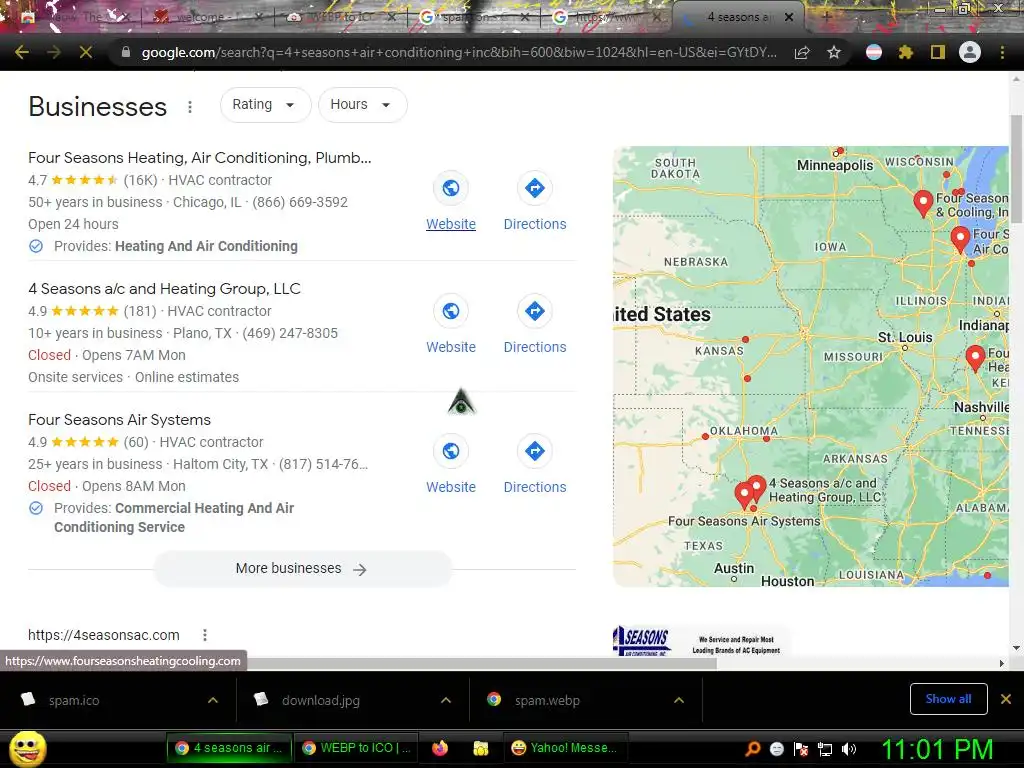Click the search magnifier tray icon
The width and height of the screenshot is (1024, 768).
coord(753,749)
